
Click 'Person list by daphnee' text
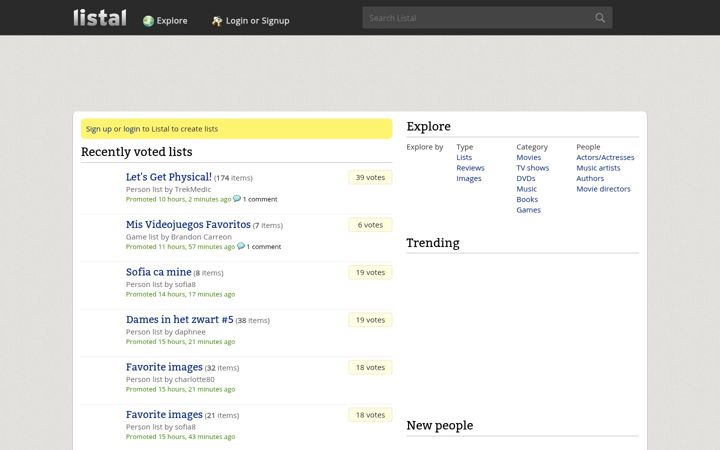tap(166, 332)
